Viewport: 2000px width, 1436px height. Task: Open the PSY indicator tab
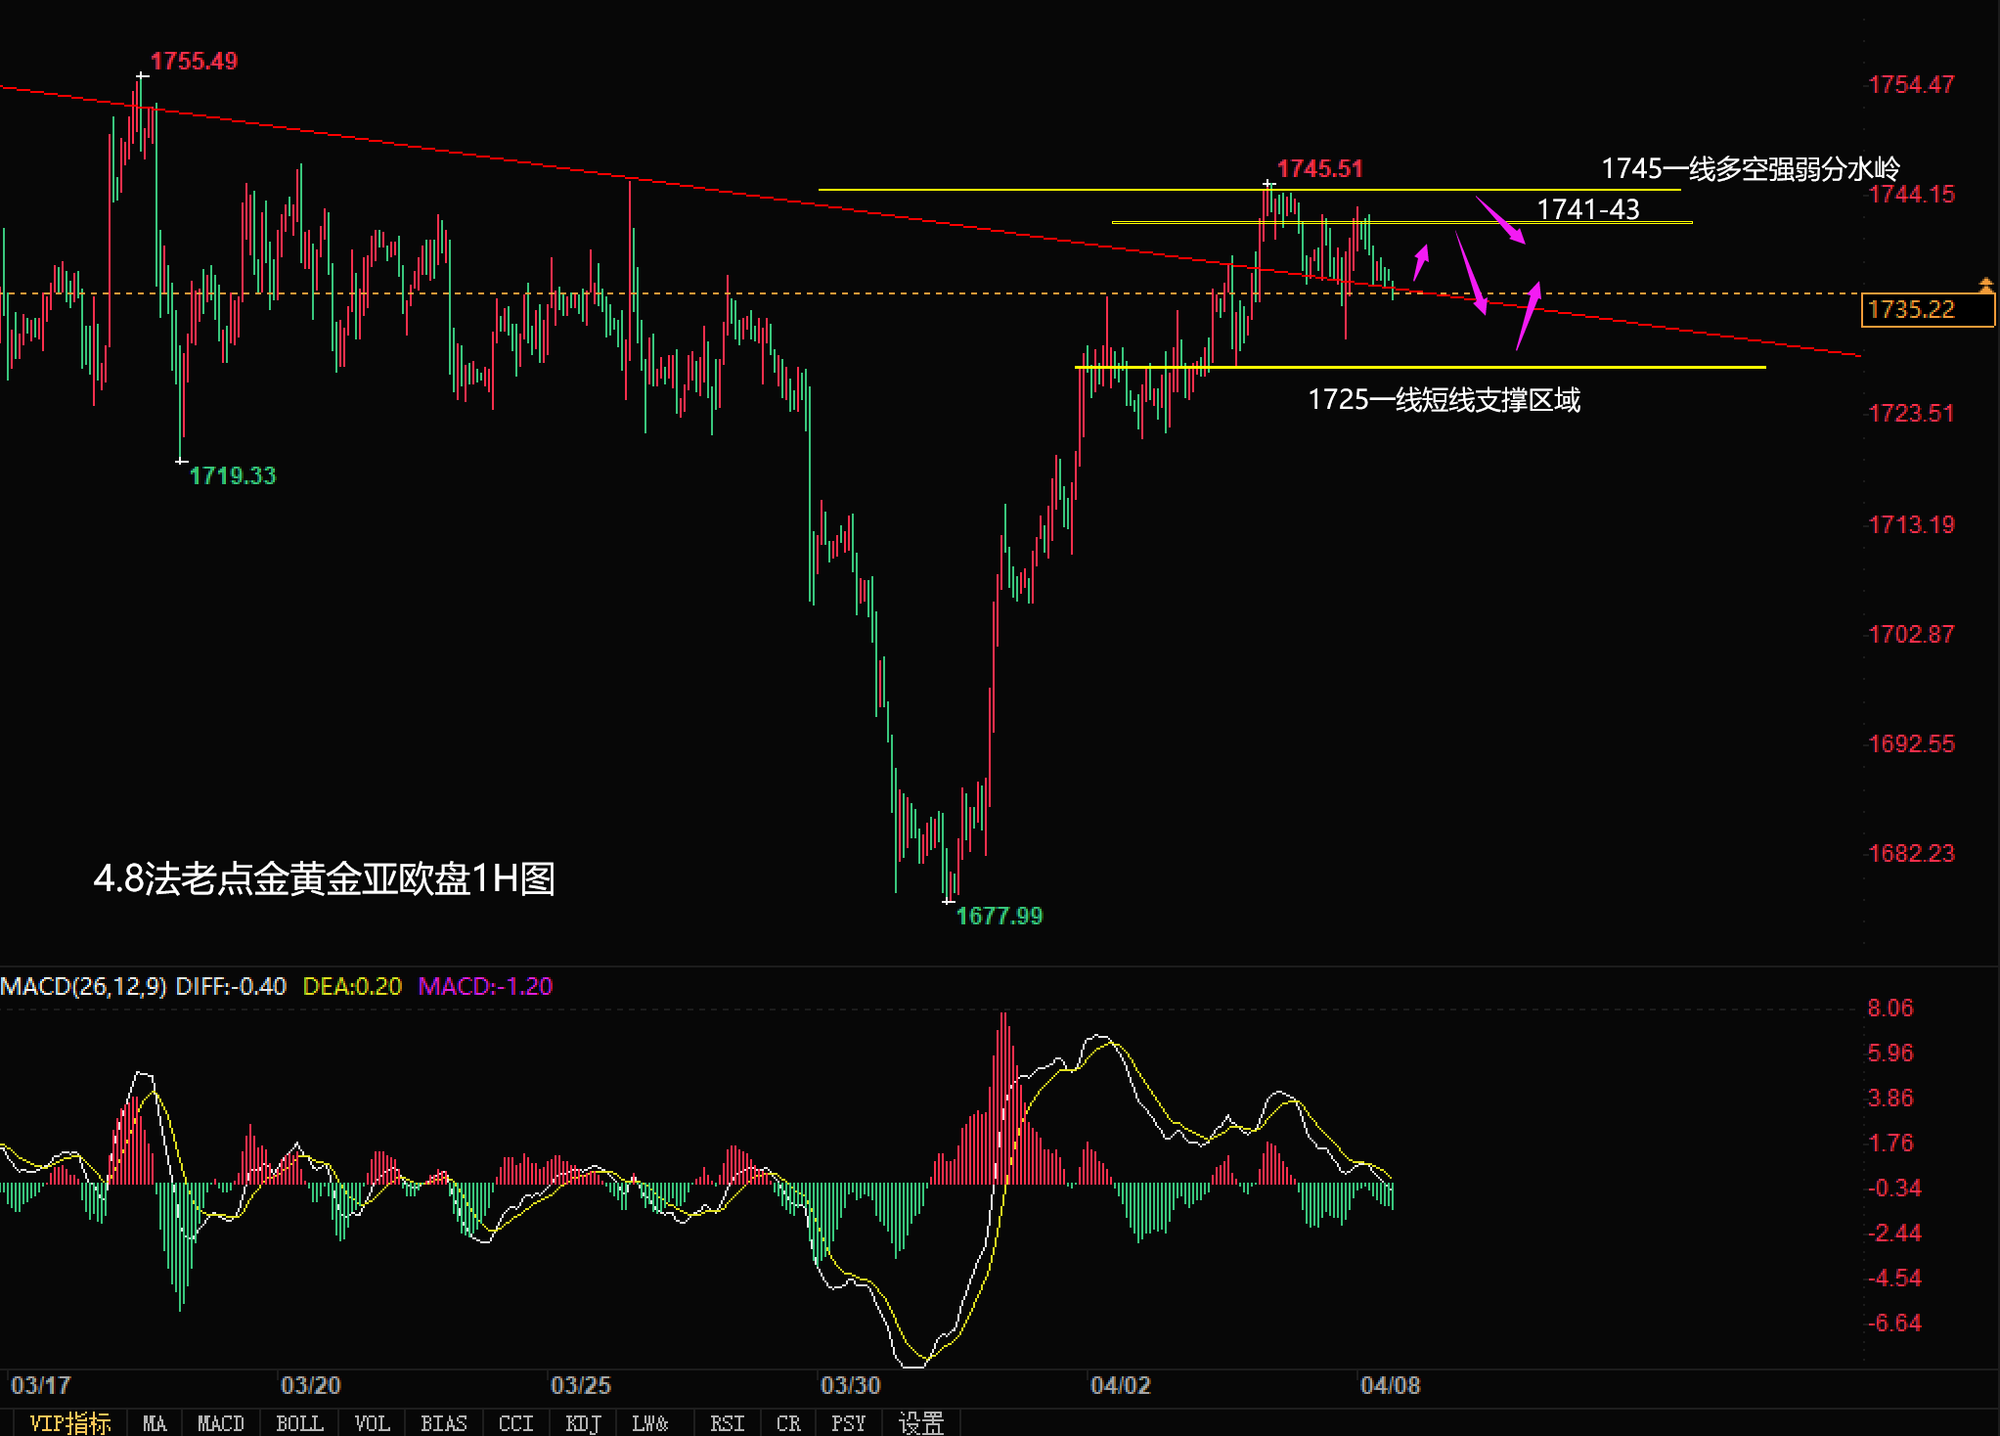(x=848, y=1423)
